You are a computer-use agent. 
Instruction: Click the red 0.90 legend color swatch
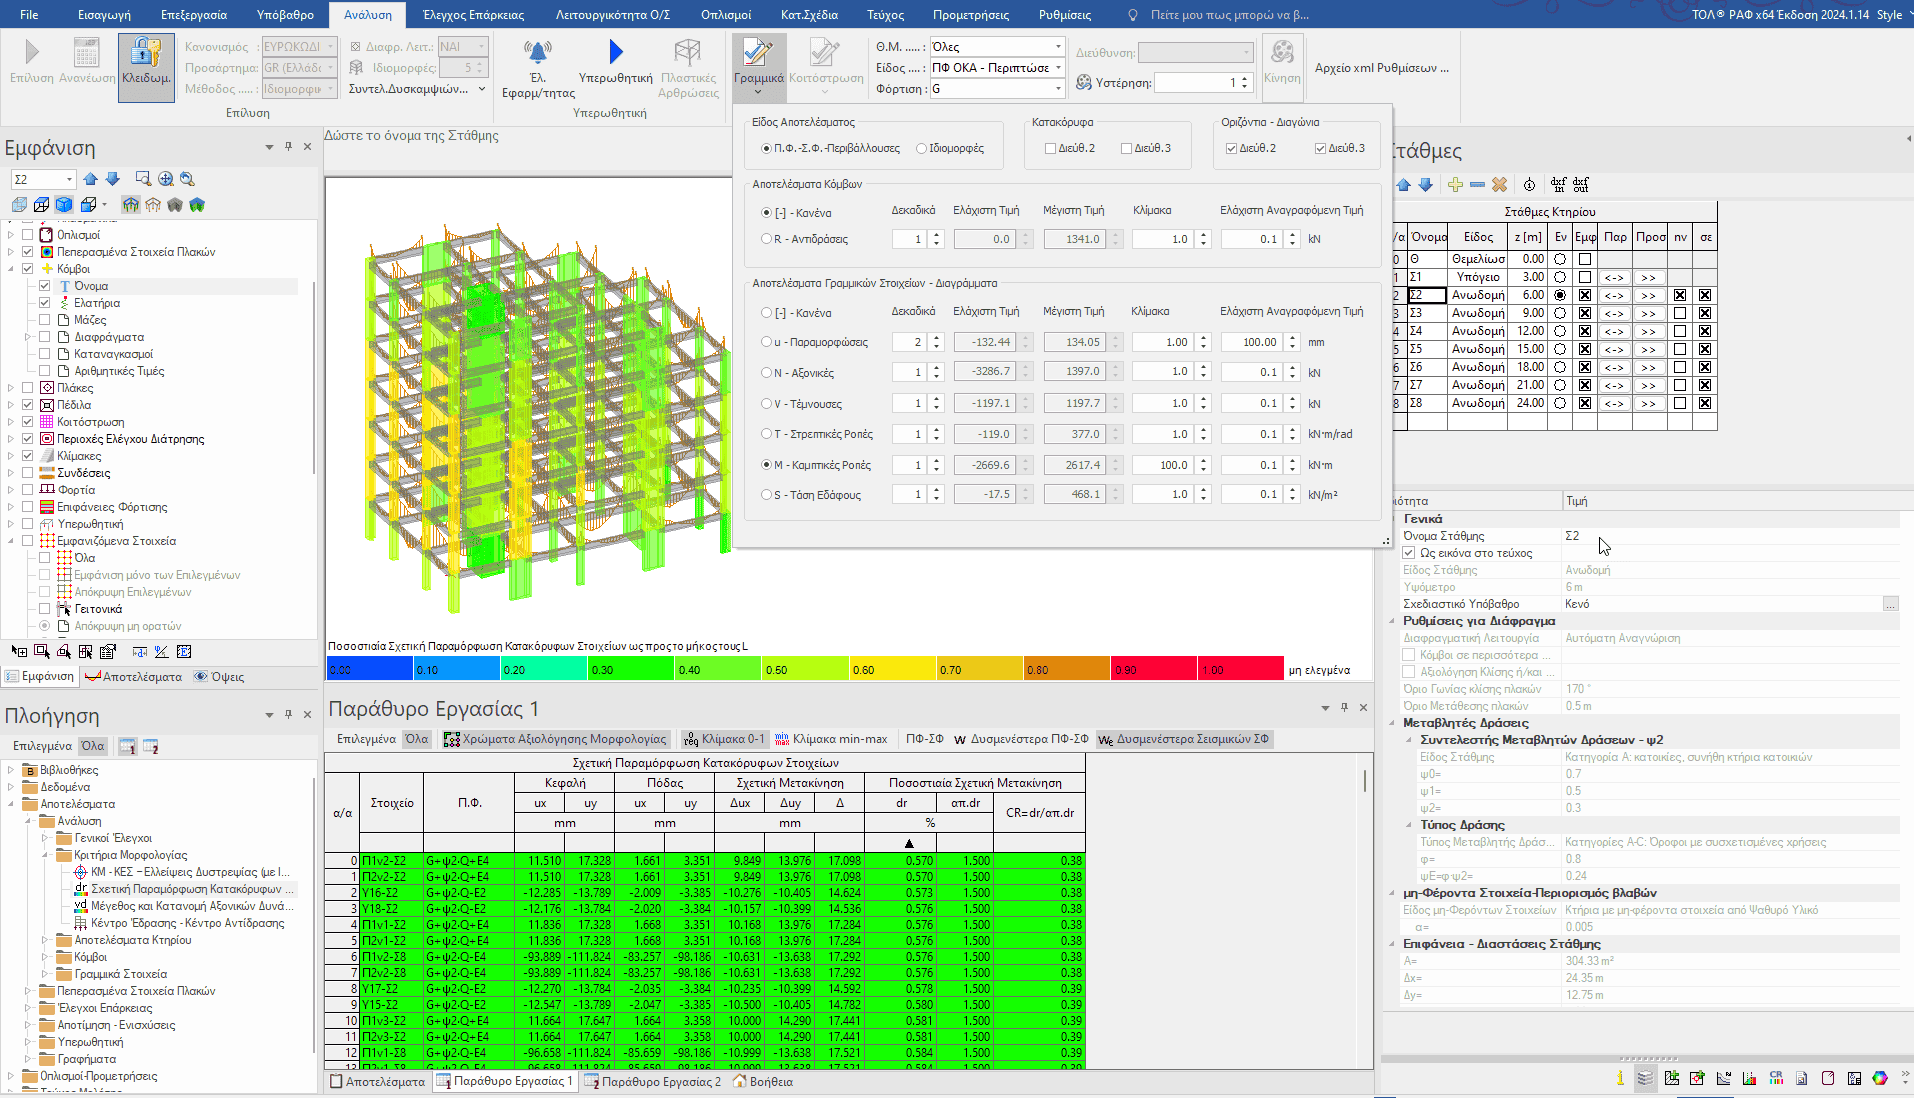coord(1152,669)
